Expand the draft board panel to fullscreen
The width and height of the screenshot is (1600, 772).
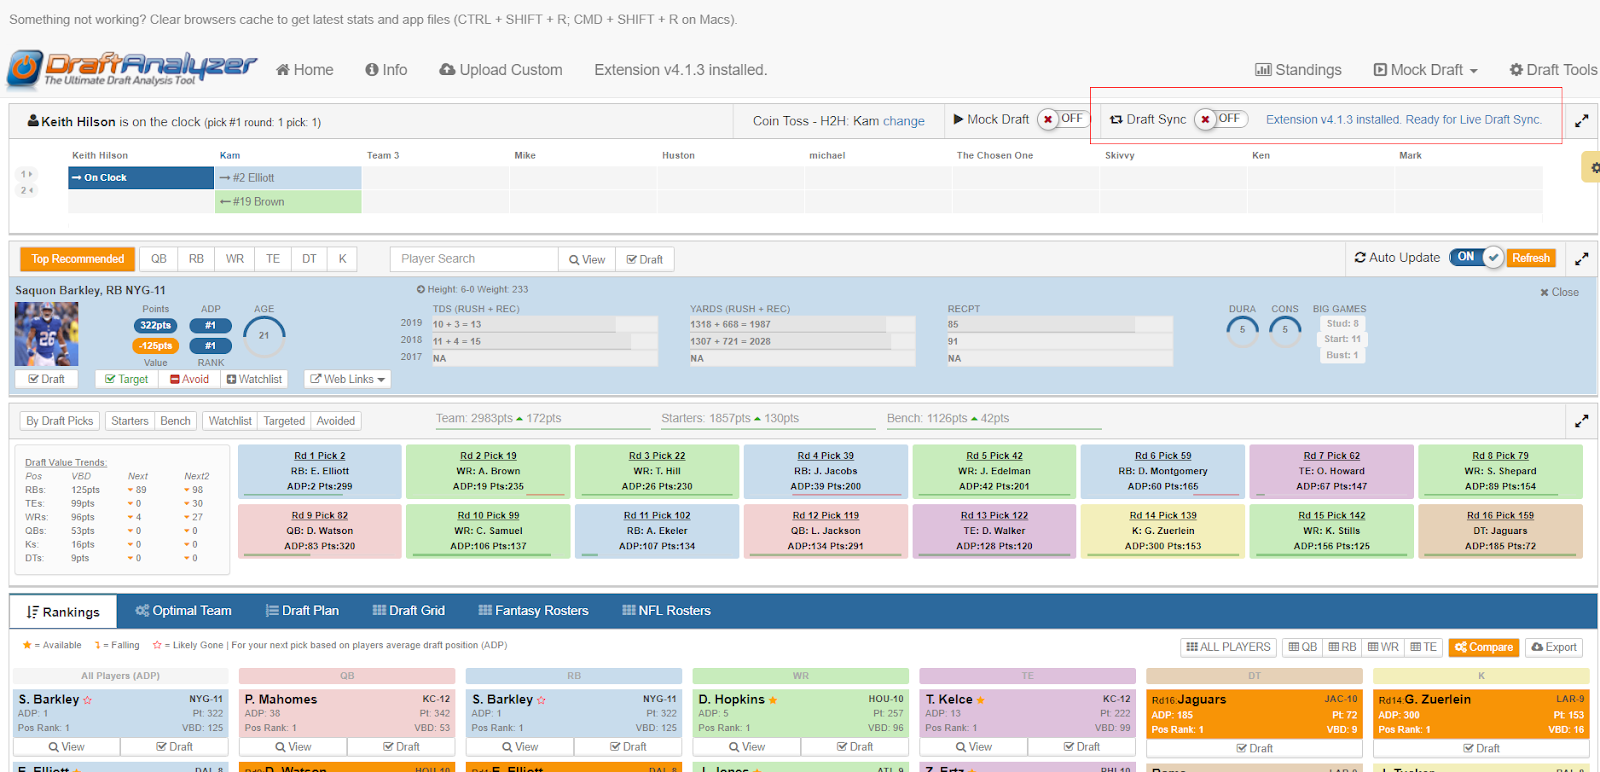(x=1582, y=120)
